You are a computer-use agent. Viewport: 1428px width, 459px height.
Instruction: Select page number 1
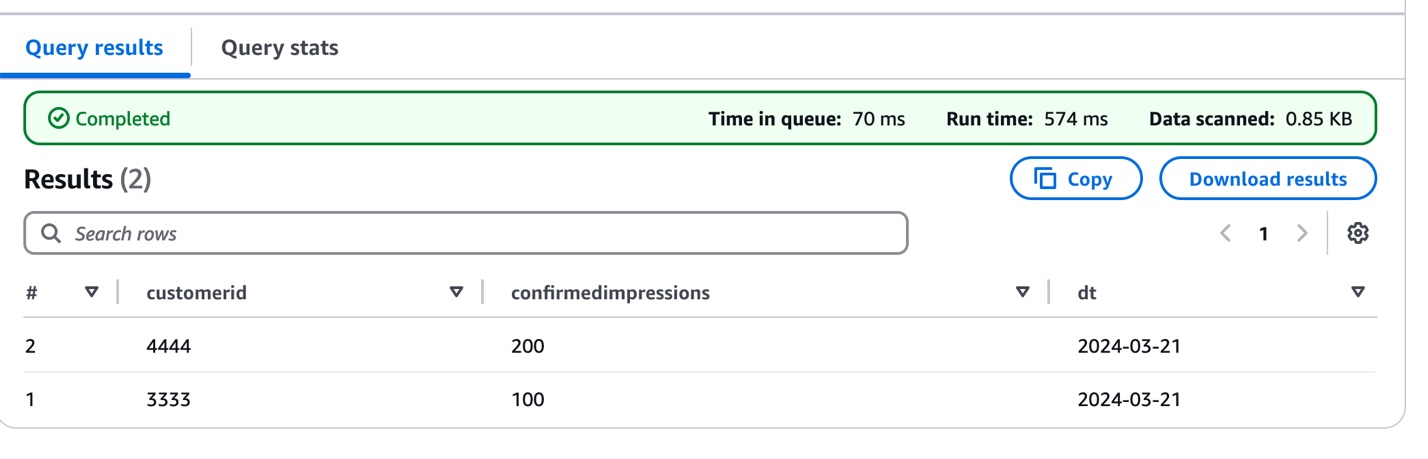(x=1263, y=233)
